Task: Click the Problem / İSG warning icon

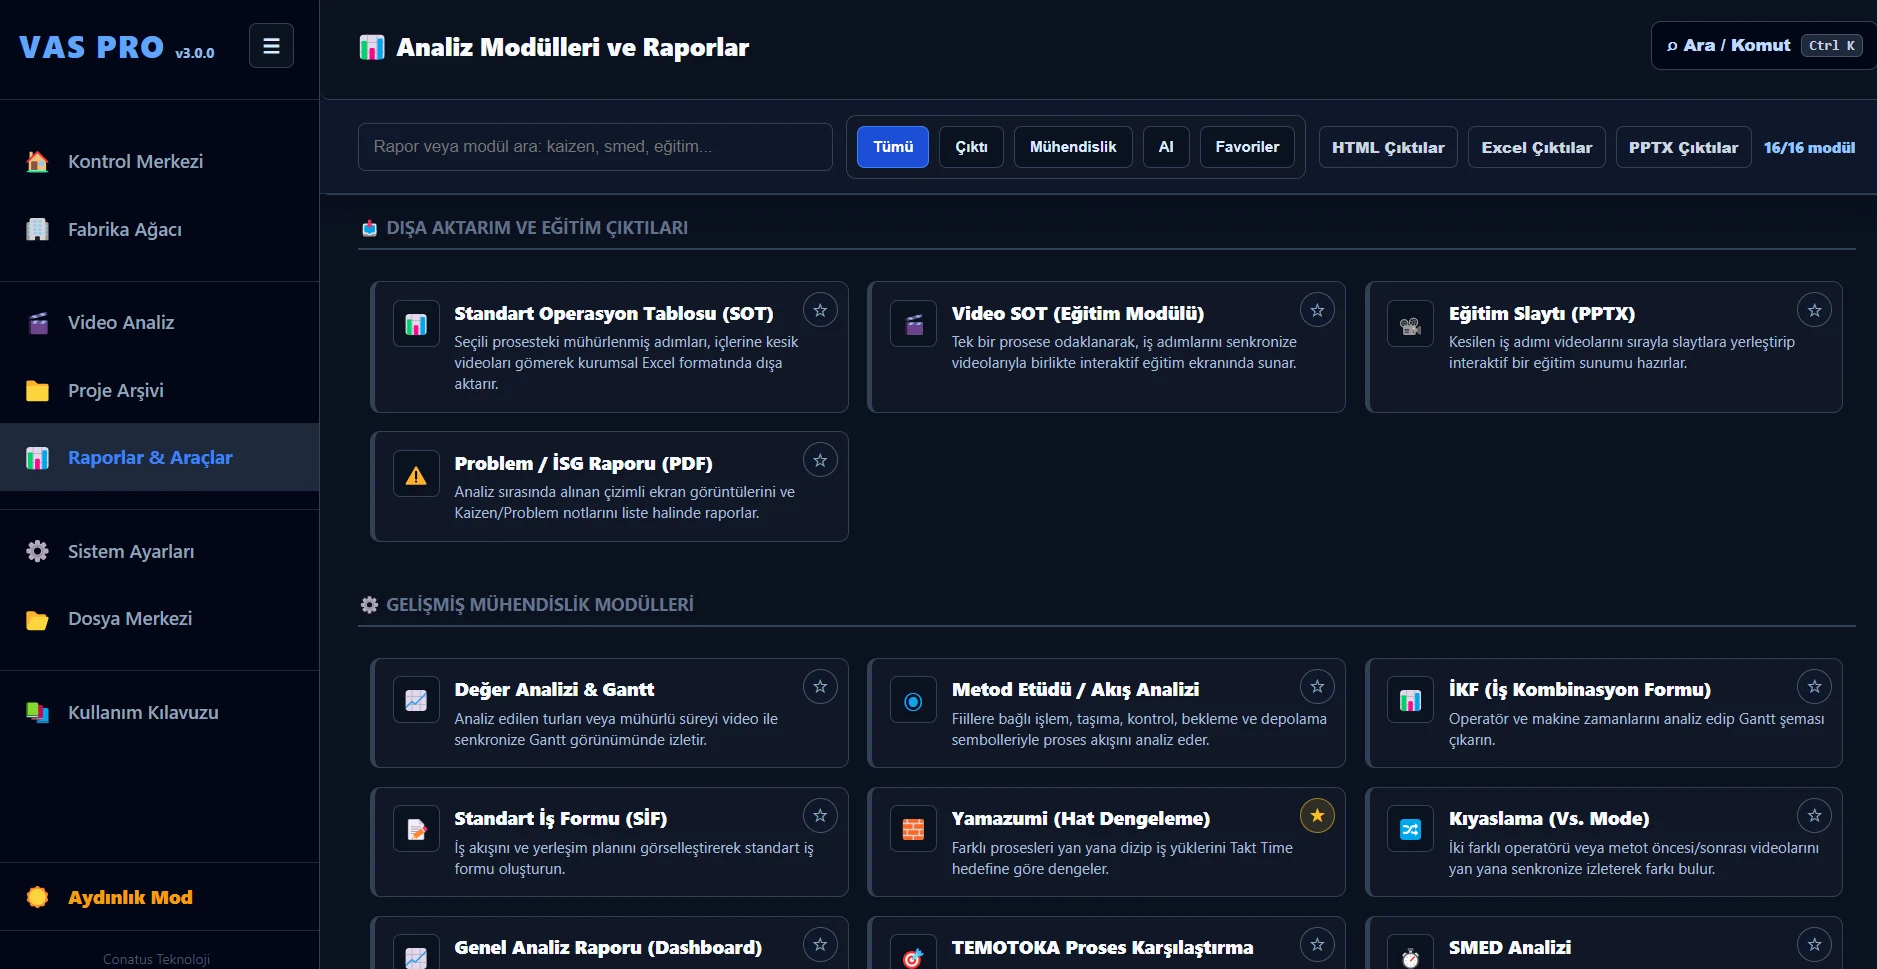Action: pyautogui.click(x=416, y=474)
